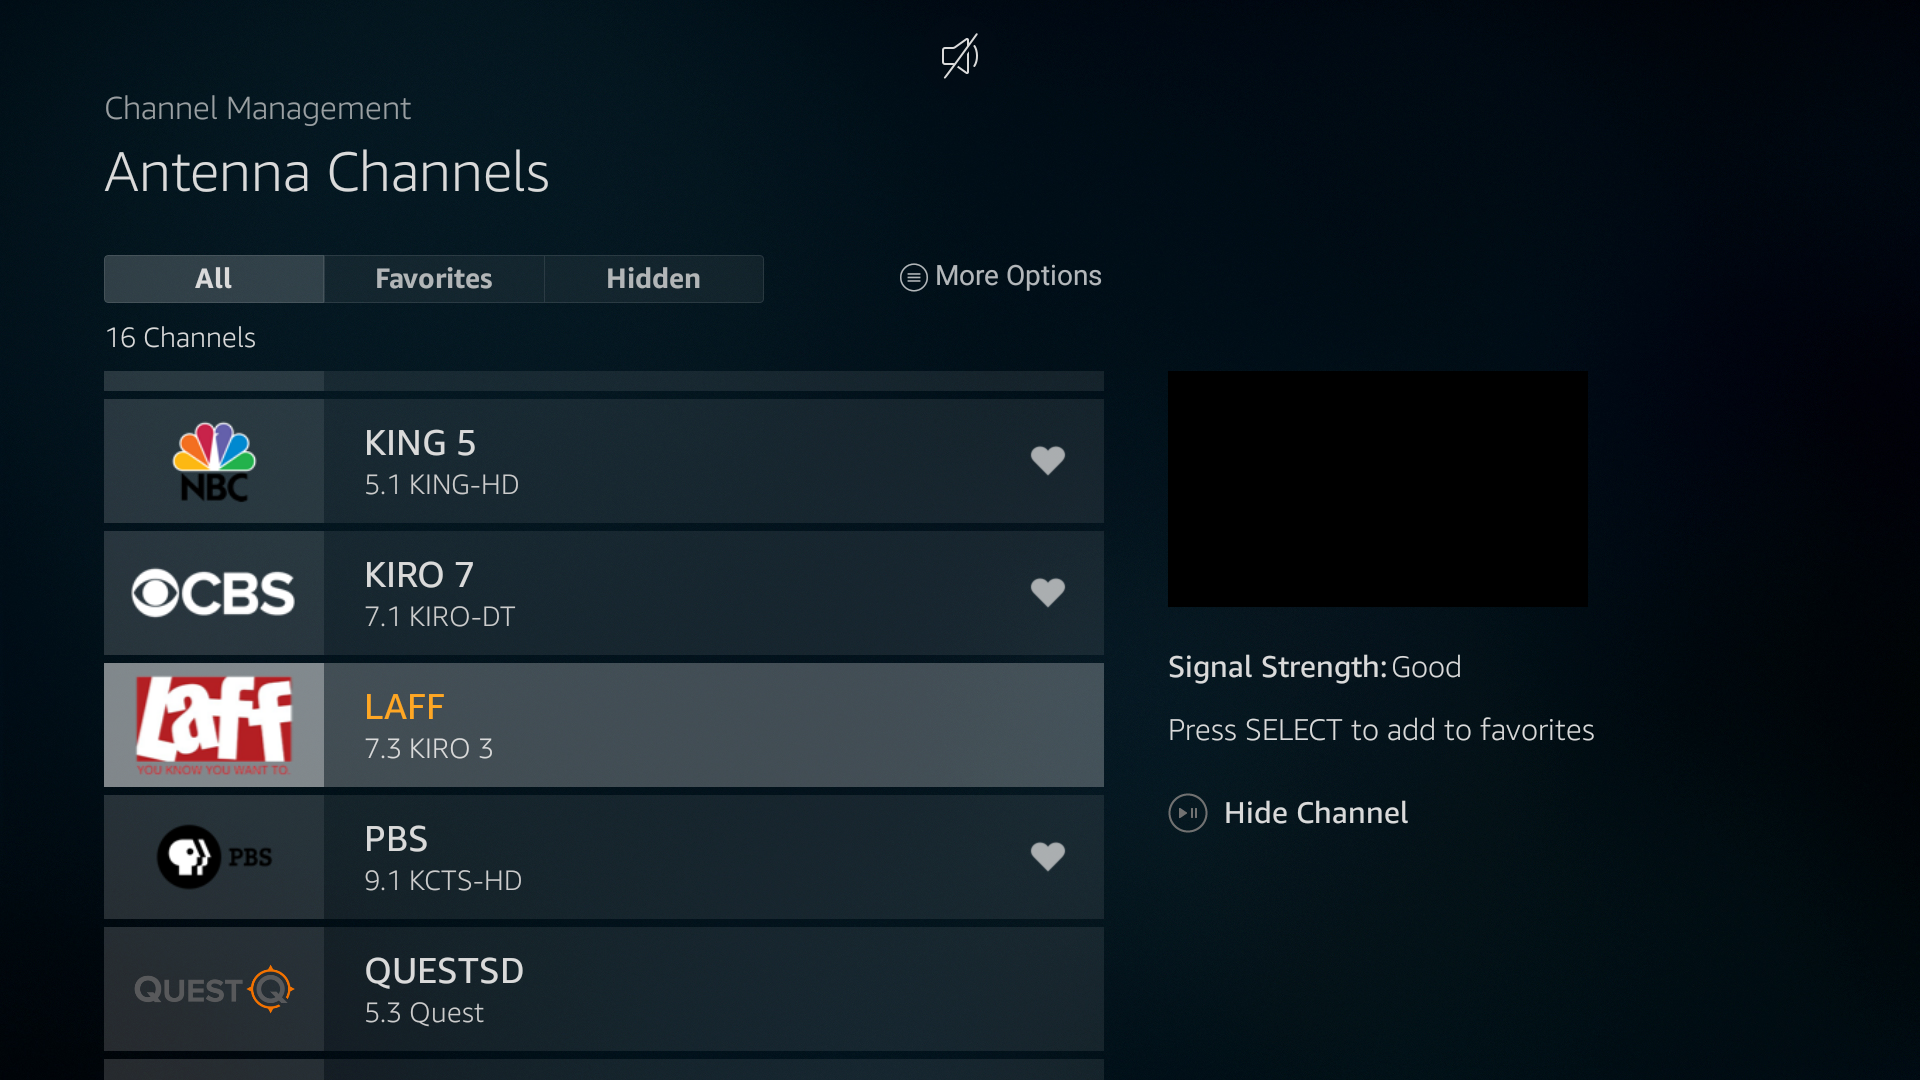Select the LAFF 7.3 KIRO 3 row
Screen dimensions: 1920x1080
712,725
